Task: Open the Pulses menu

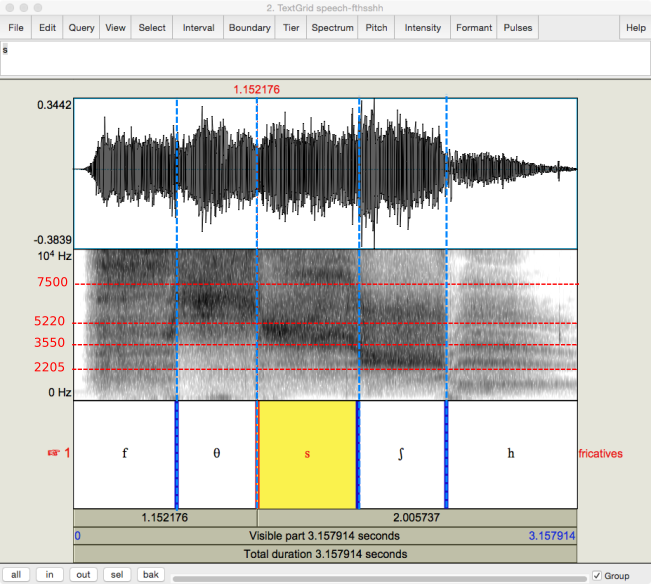Action: point(518,28)
